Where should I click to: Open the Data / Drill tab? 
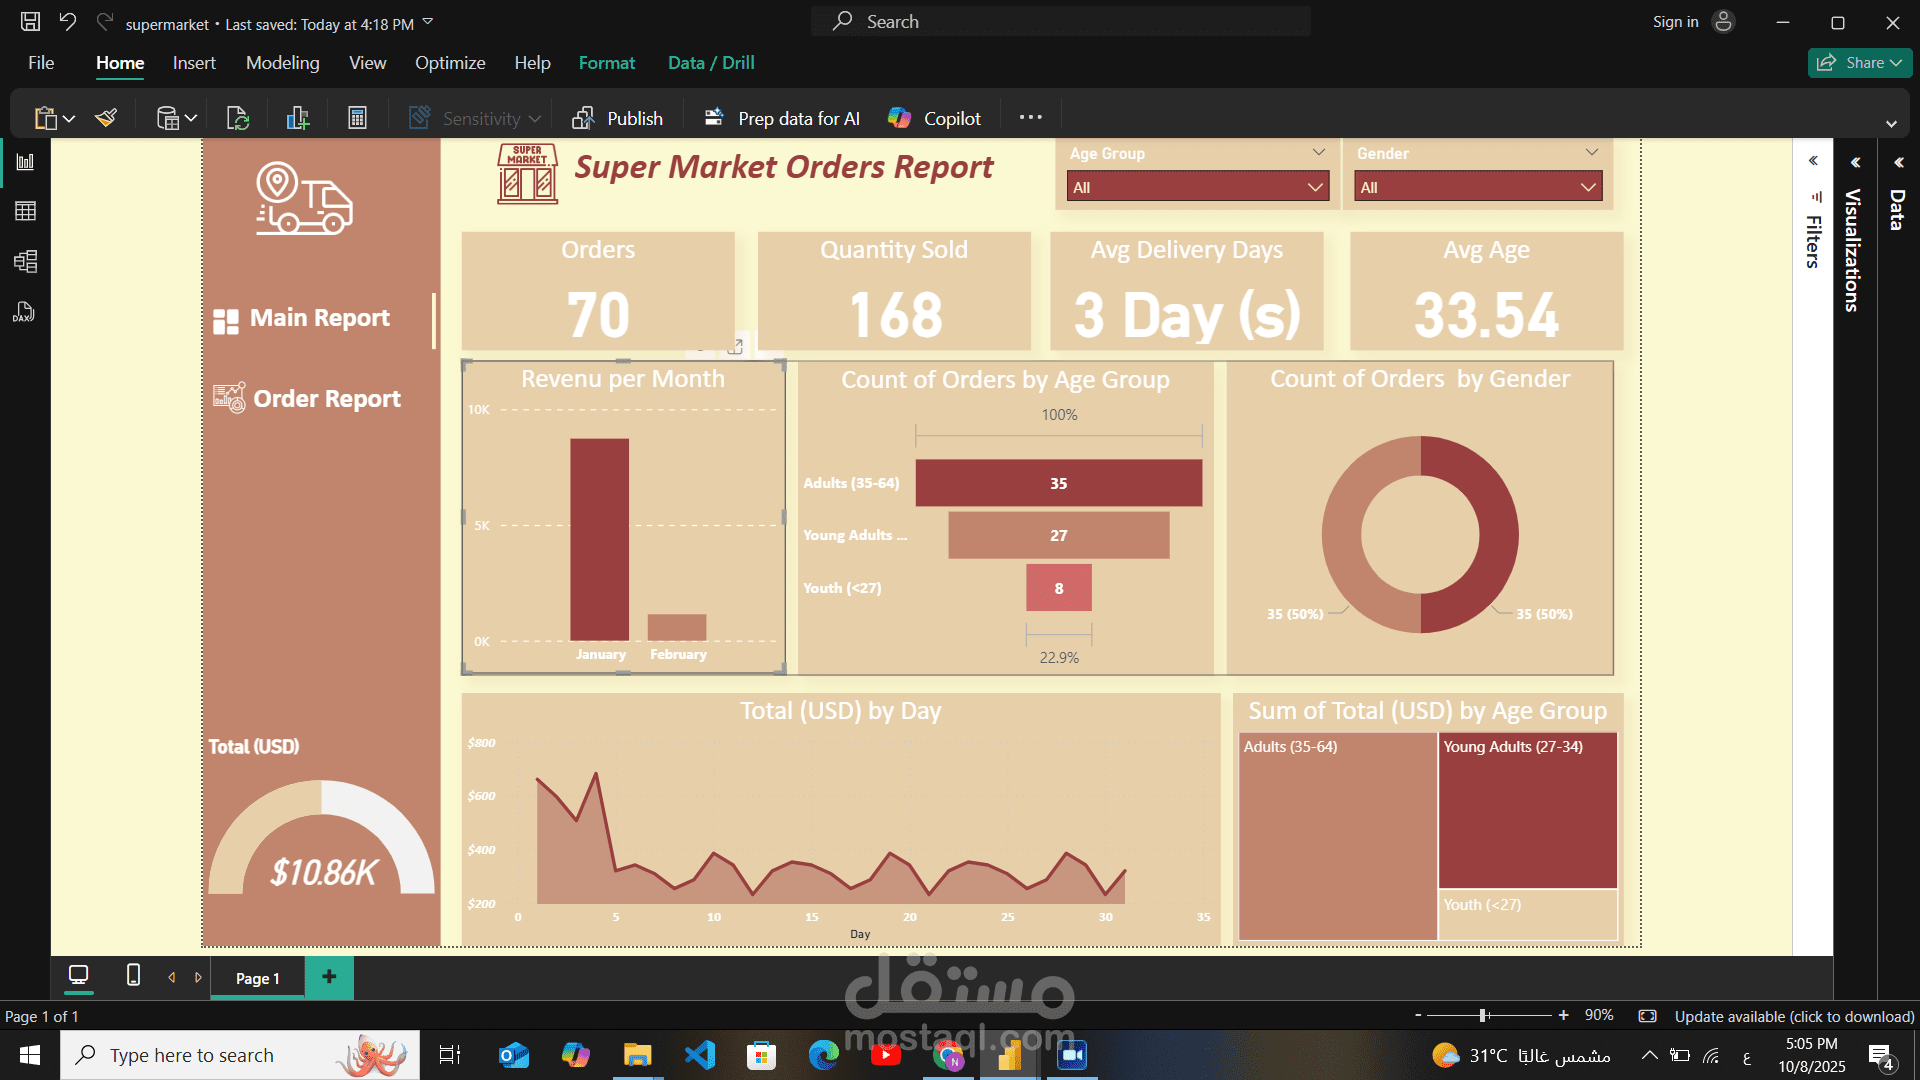coord(711,63)
